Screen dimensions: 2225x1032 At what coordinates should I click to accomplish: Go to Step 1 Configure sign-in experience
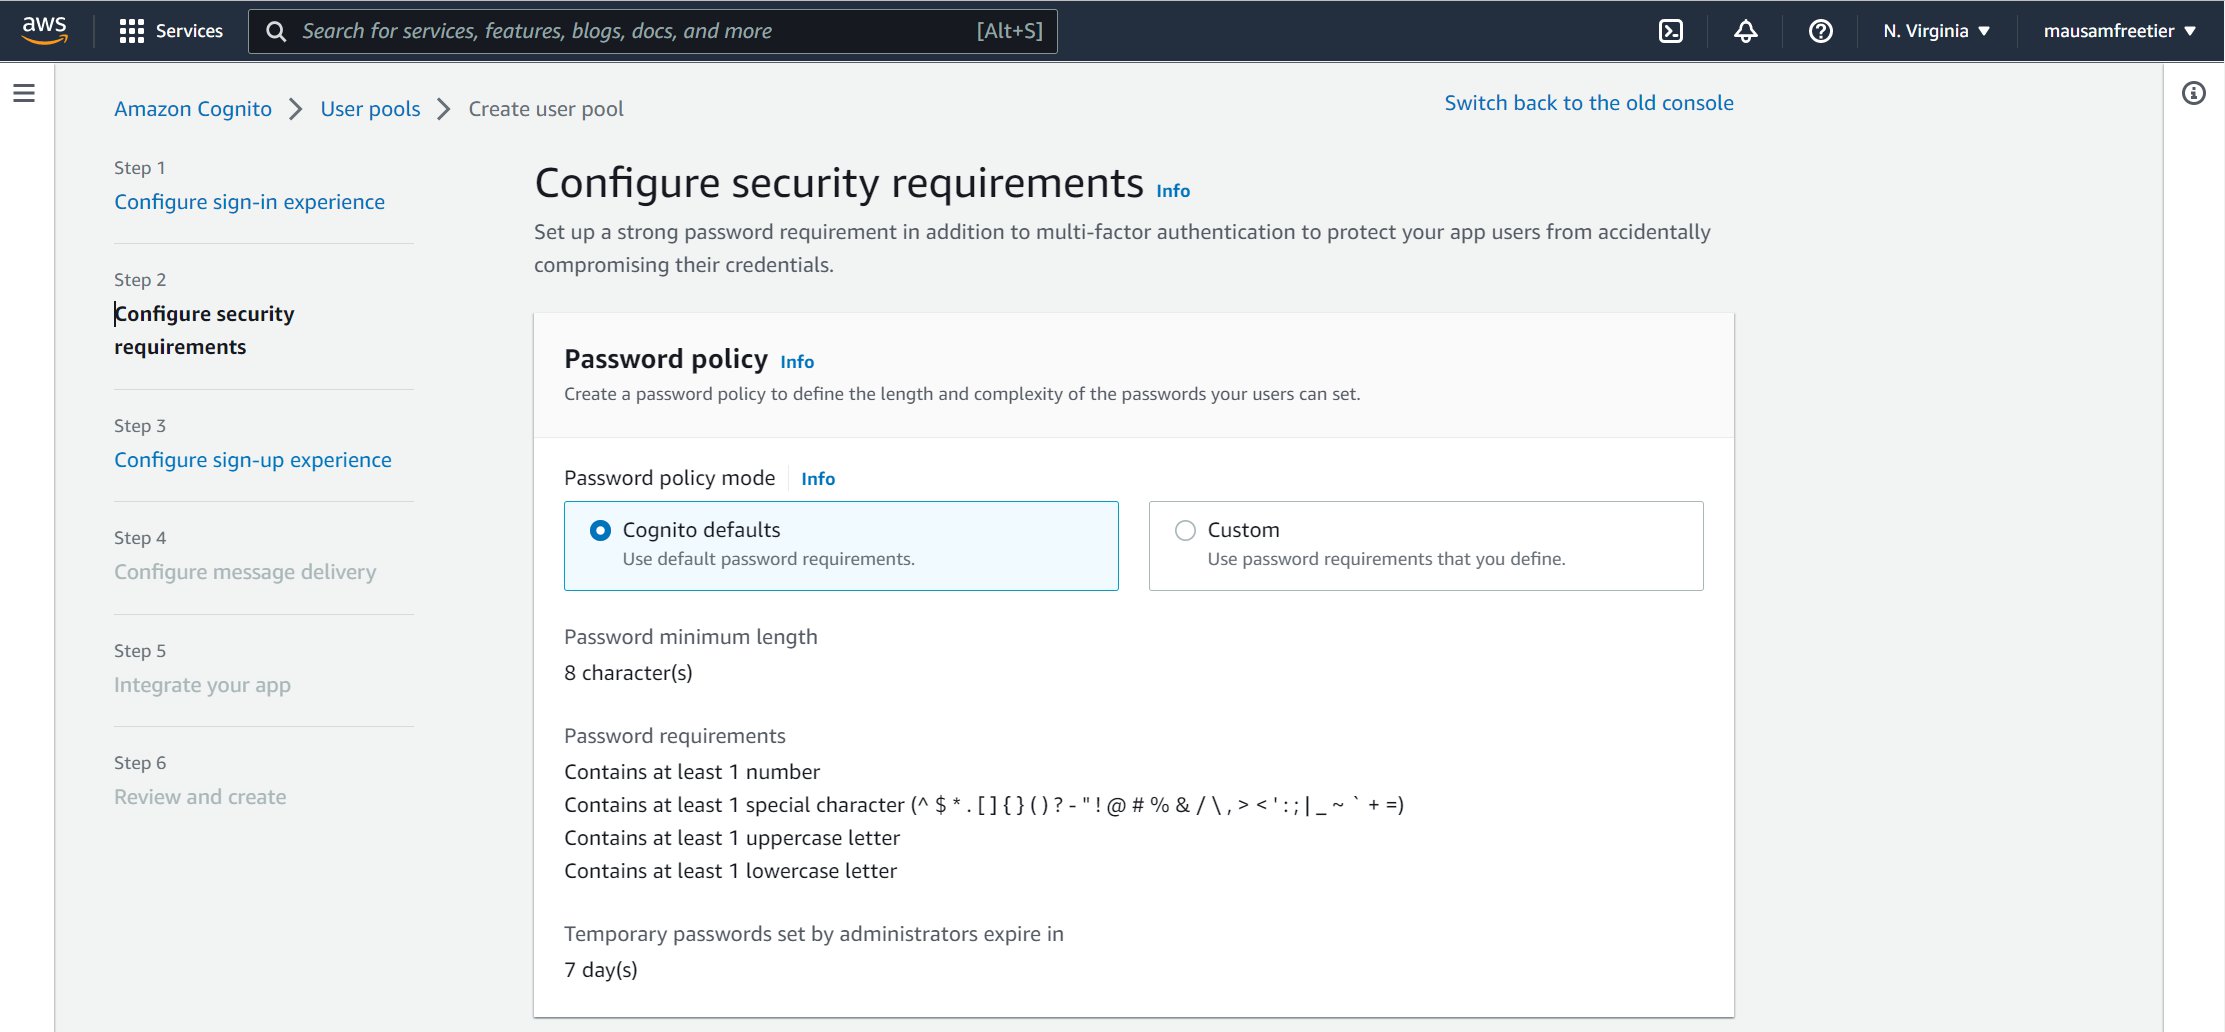pyautogui.click(x=249, y=202)
